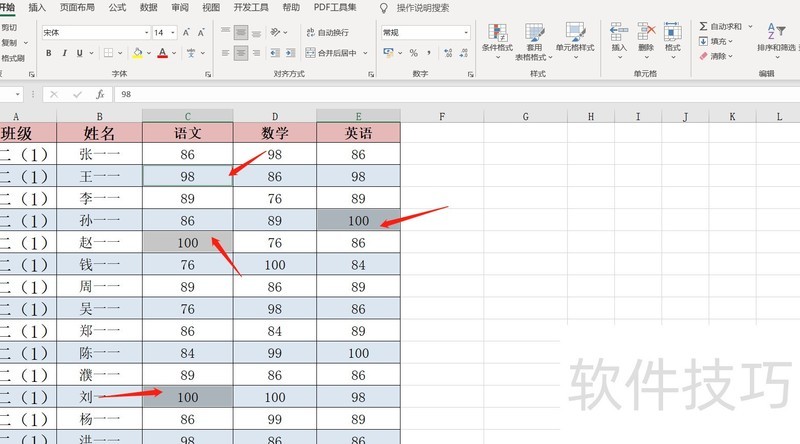Screen dimensions: 800x444
Task: Click the formula bar showing 98
Action: pos(457,94)
